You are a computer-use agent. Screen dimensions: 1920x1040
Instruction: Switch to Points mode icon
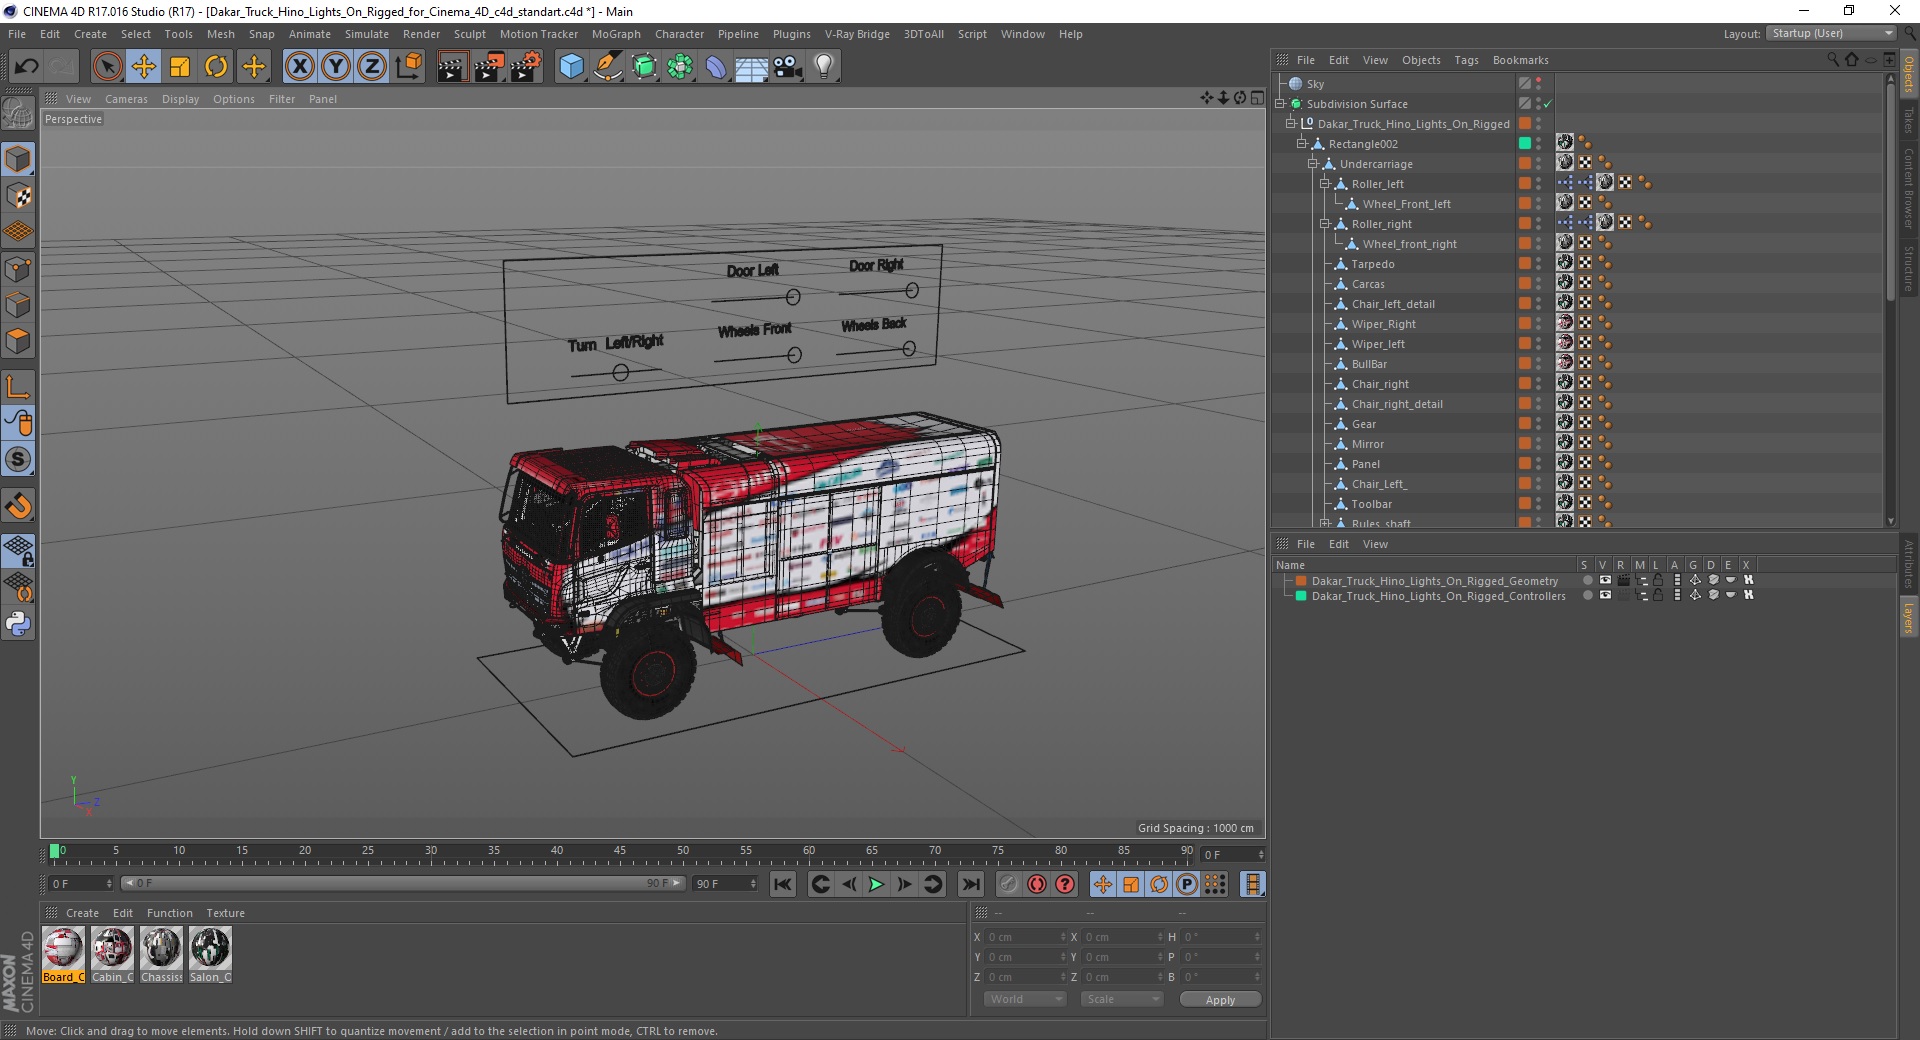click(x=18, y=269)
